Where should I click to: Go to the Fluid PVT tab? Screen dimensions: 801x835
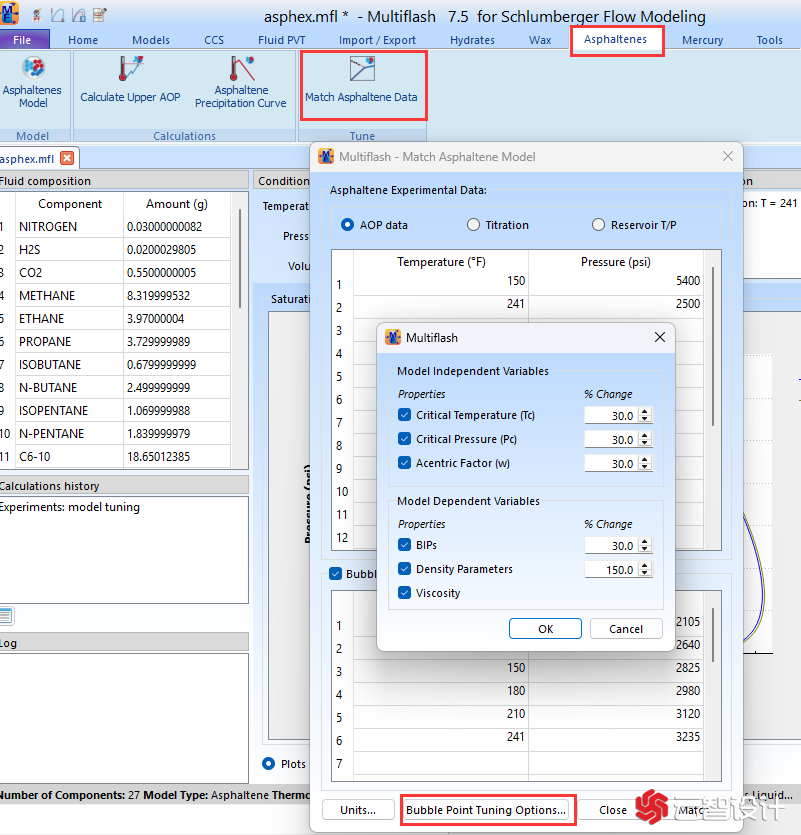(x=282, y=40)
